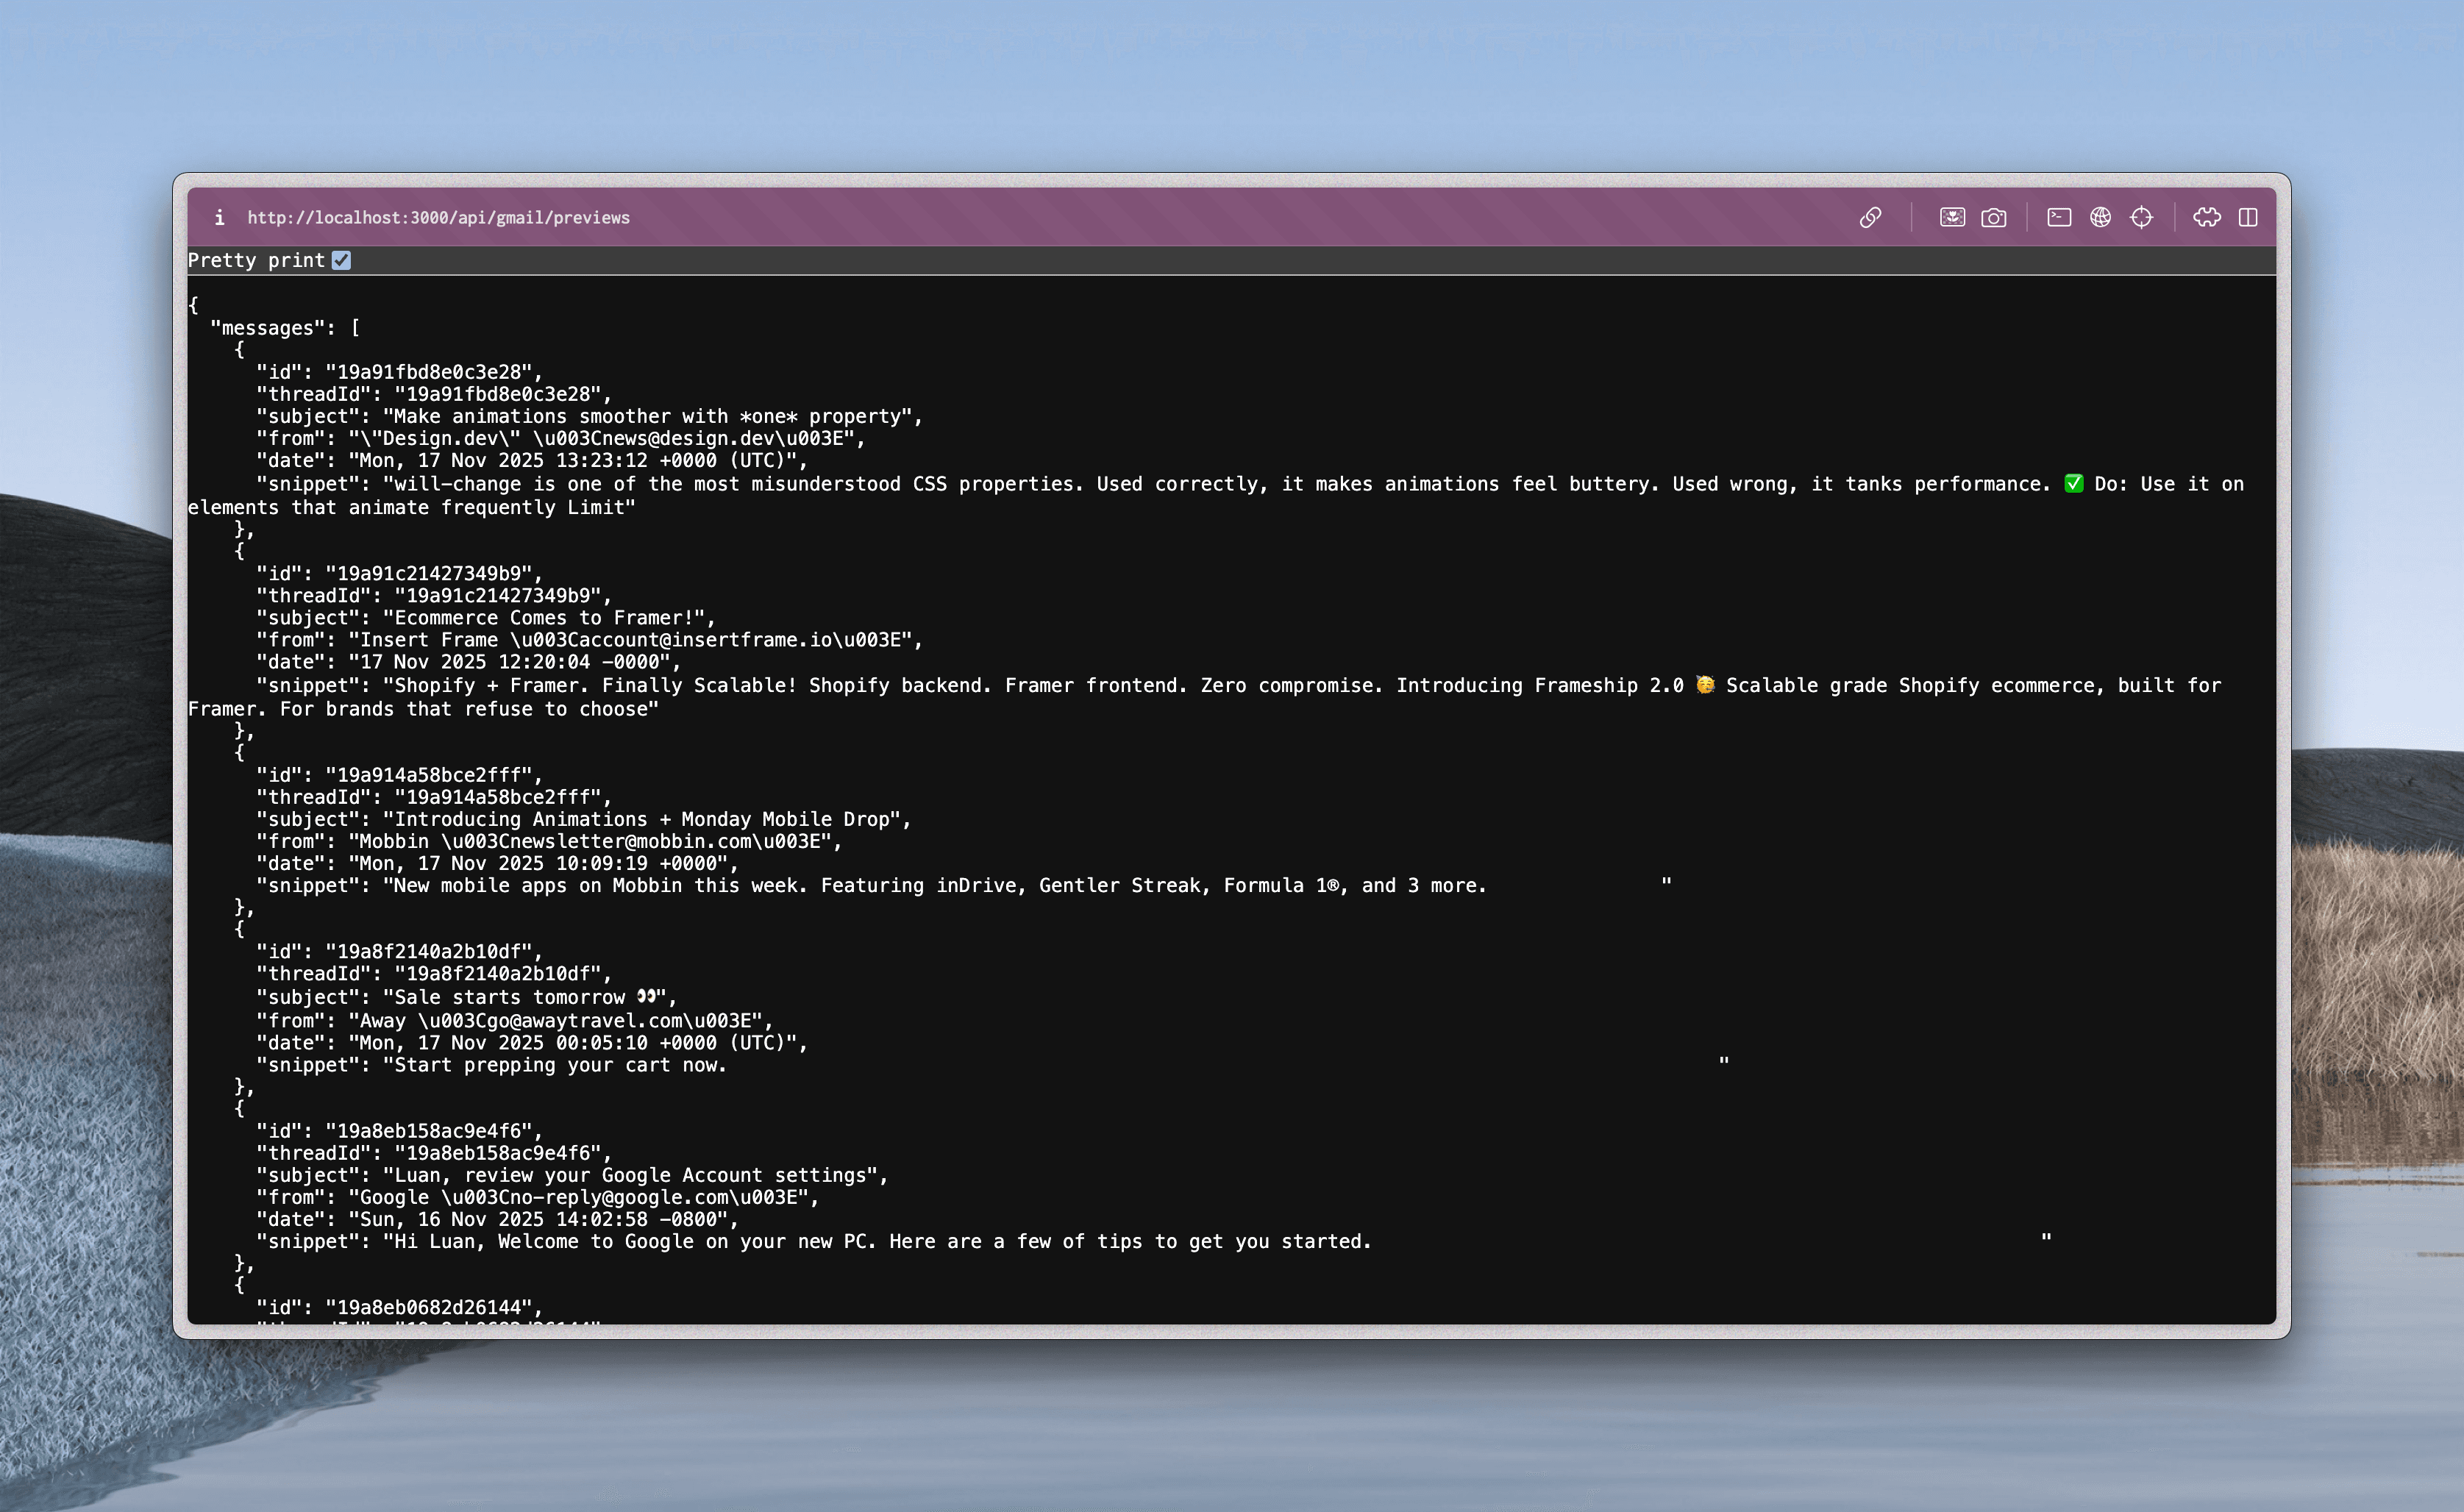The height and width of the screenshot is (1512, 2464).
Task: Click the copy link chain icon
Action: 1870,217
